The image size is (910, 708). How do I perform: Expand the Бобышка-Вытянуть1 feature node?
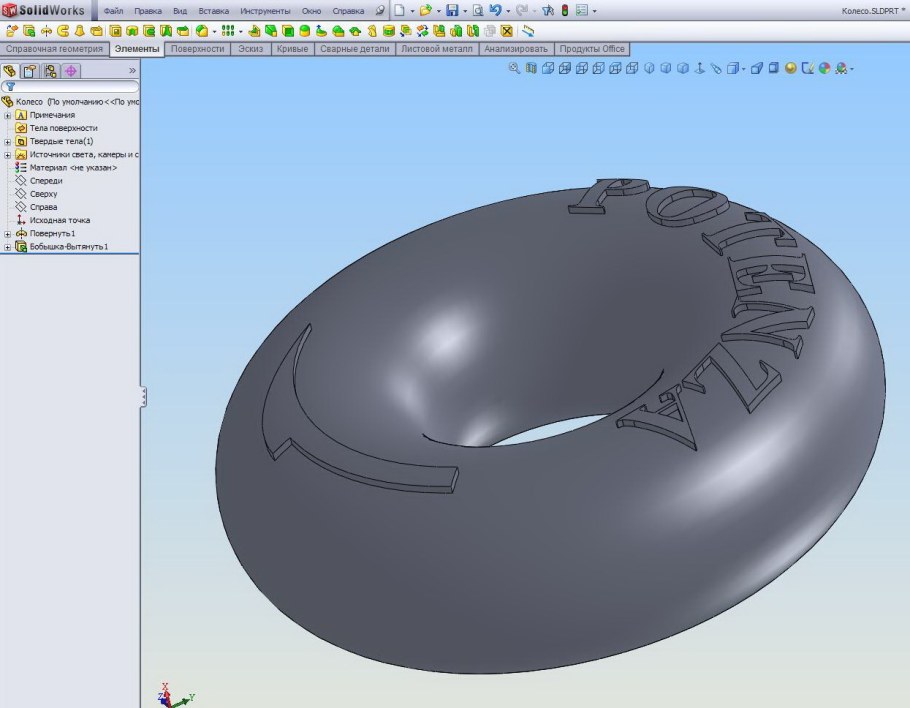8,246
